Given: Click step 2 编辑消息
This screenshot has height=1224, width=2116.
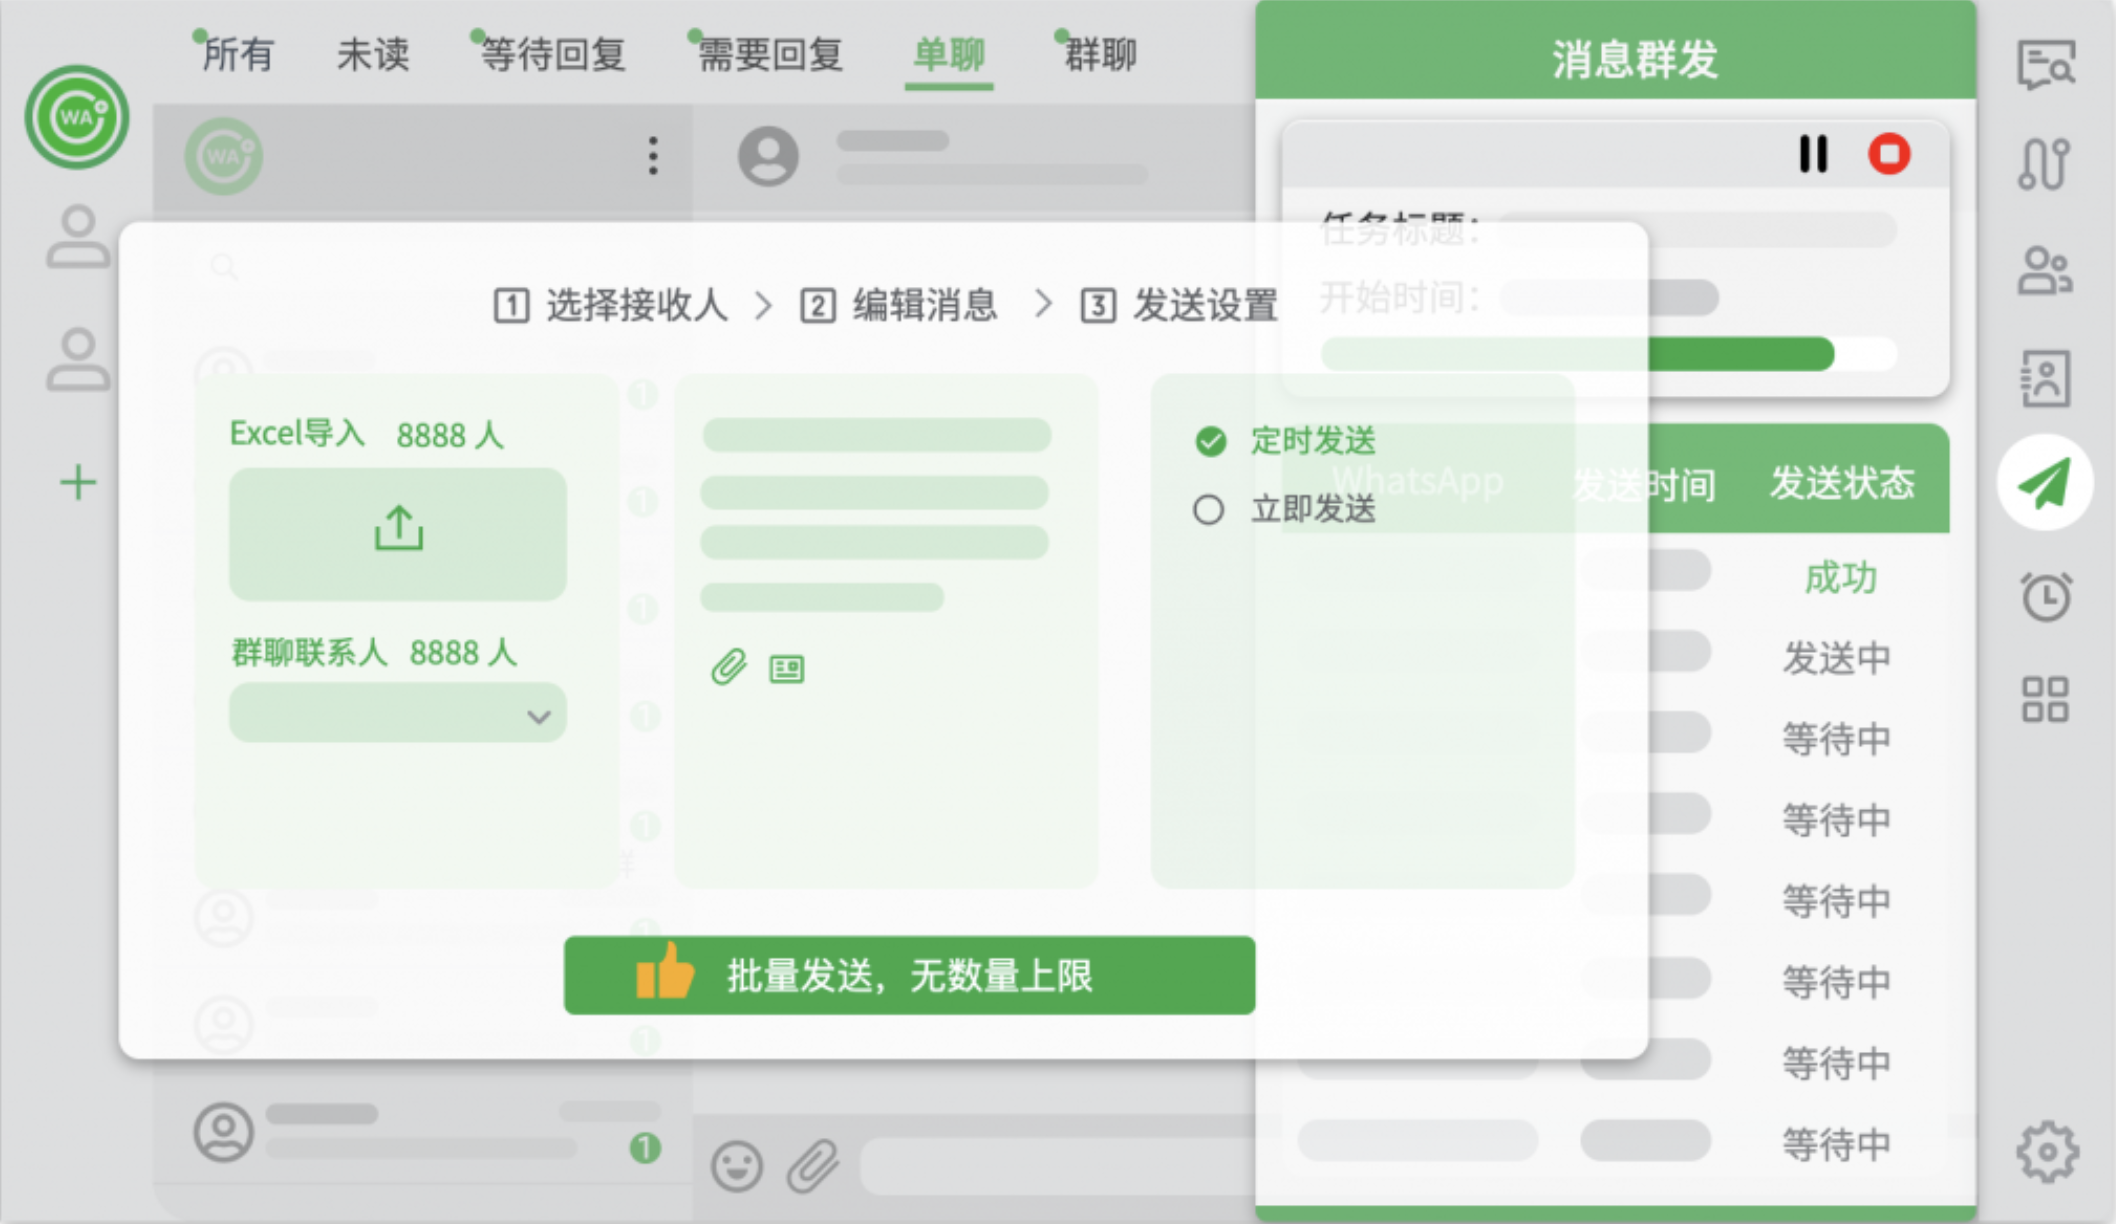Looking at the screenshot, I should [899, 305].
